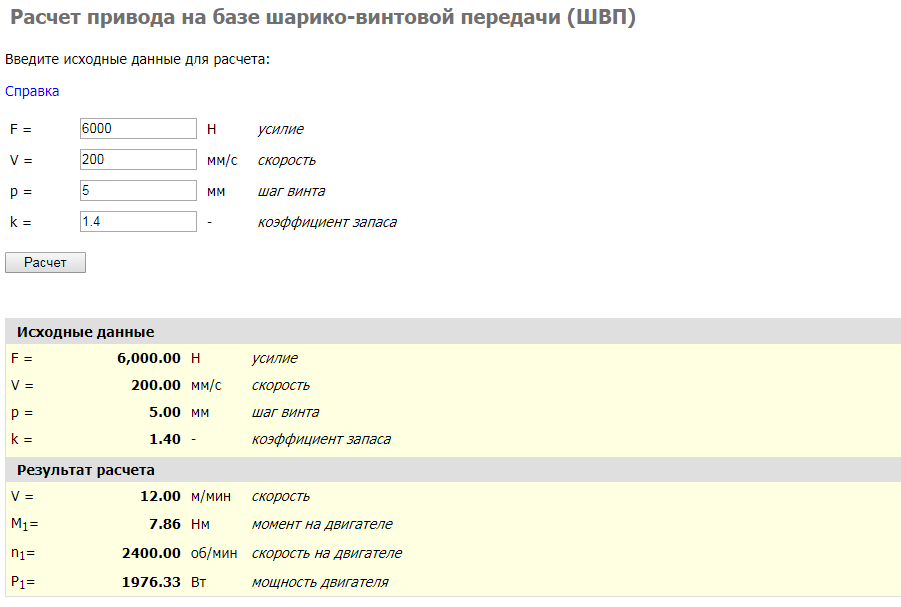
Task: Click the page title about ШВП
Action: pyautogui.click(x=322, y=18)
